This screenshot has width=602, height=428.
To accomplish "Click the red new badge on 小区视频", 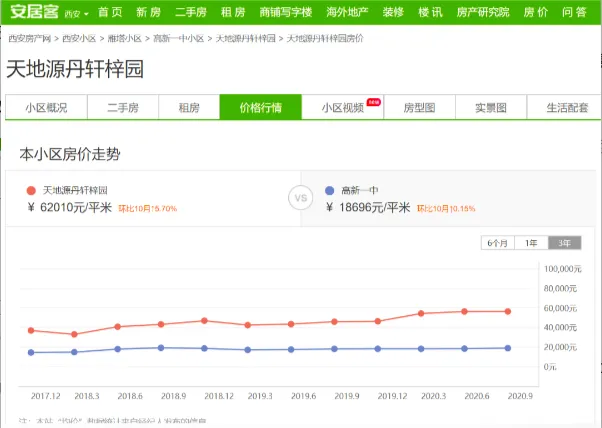I will (x=374, y=102).
